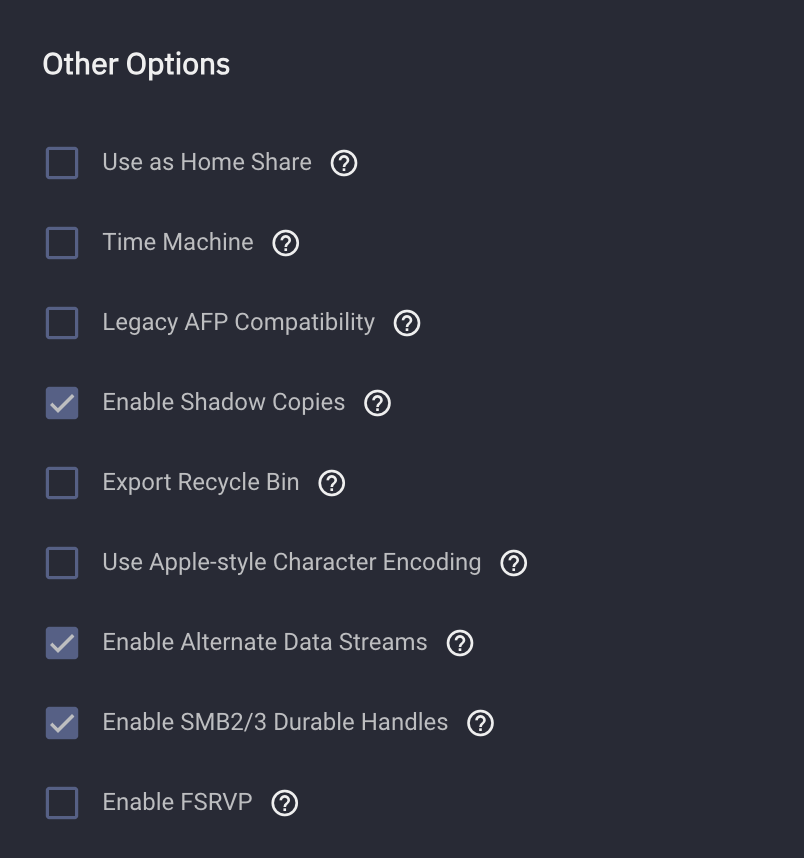Select the Other Options heading
The width and height of the screenshot is (804, 858).
(x=135, y=64)
